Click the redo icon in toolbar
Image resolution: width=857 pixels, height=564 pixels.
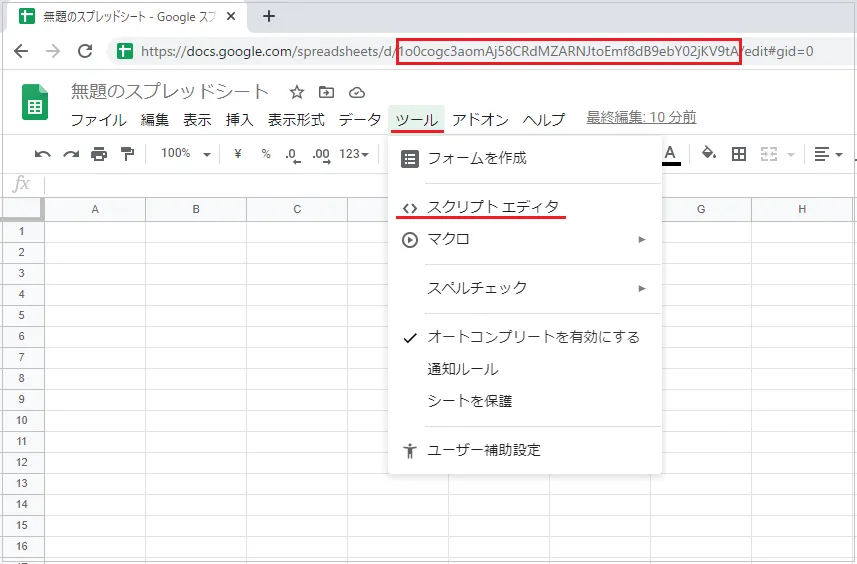pos(71,154)
